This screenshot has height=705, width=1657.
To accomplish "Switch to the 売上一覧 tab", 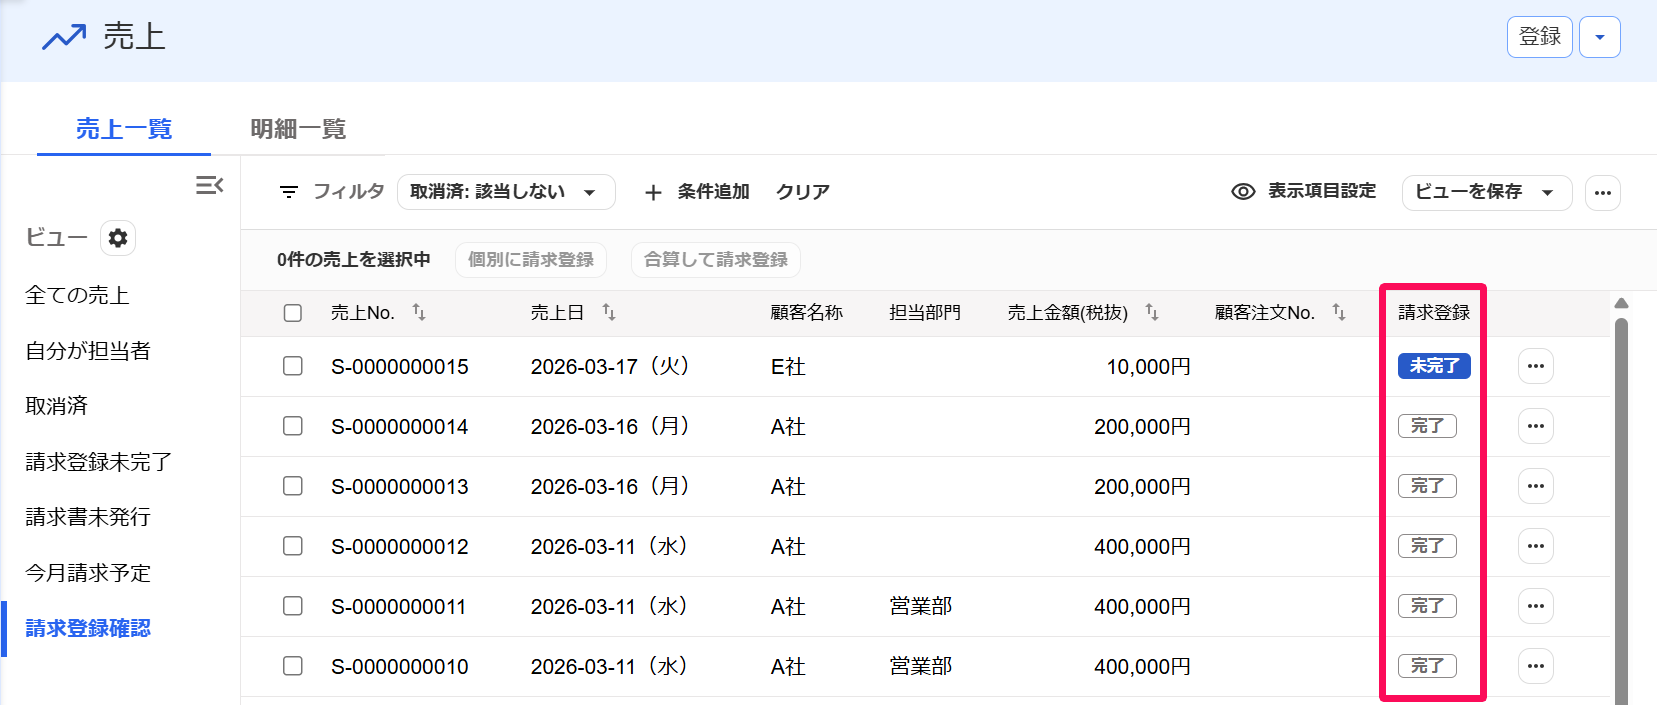I will [x=124, y=129].
